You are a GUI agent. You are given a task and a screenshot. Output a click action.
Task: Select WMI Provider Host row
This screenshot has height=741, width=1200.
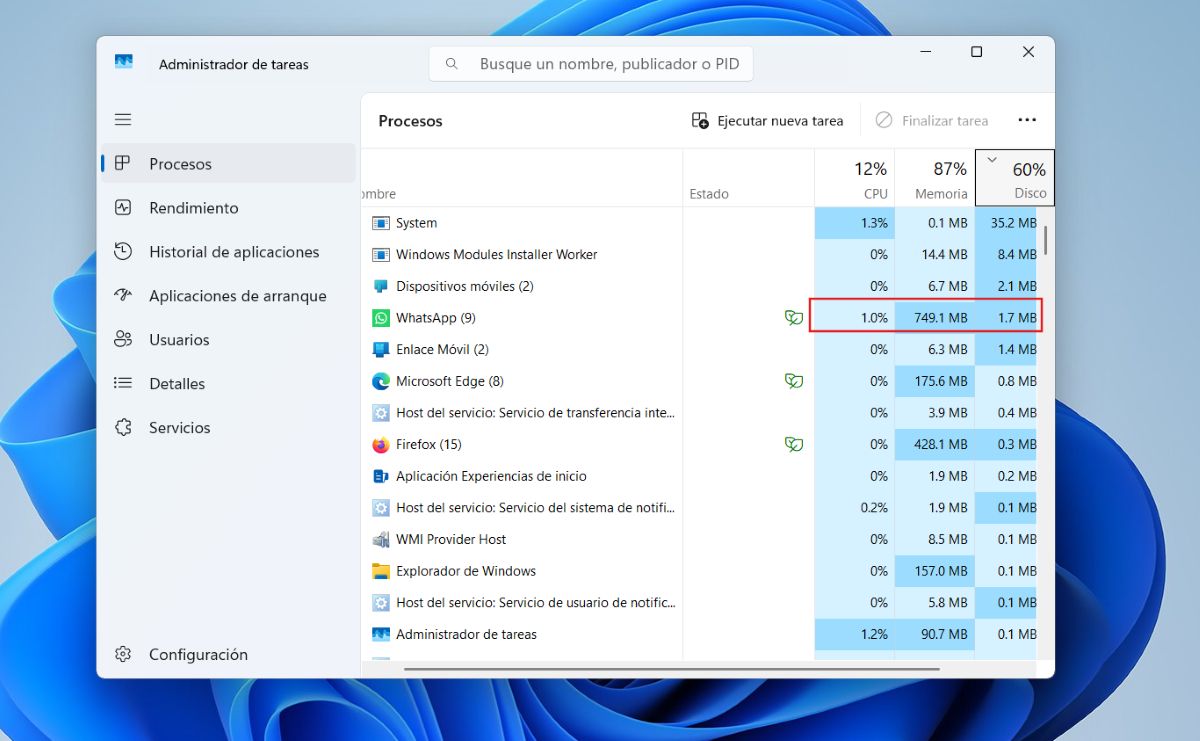[700, 539]
